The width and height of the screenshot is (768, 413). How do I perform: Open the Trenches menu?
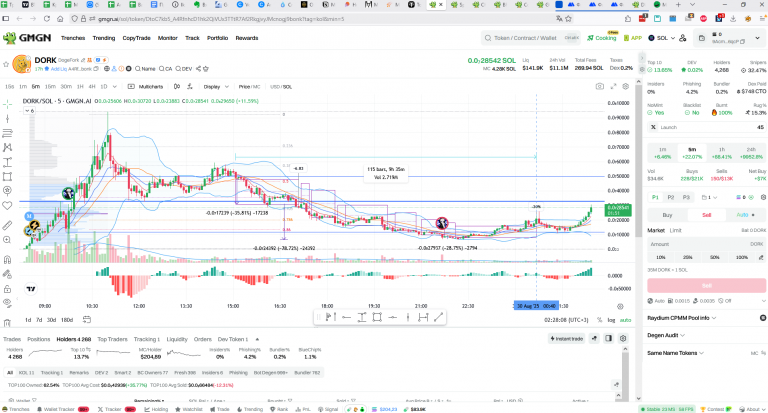(x=72, y=38)
